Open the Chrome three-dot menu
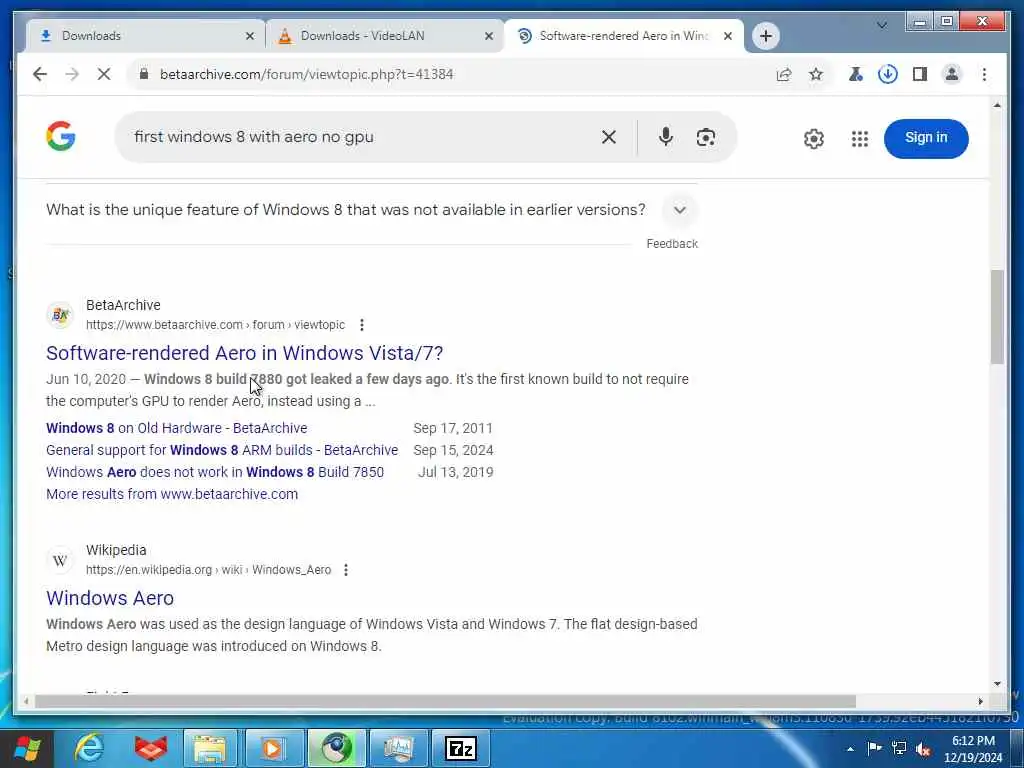 point(984,74)
